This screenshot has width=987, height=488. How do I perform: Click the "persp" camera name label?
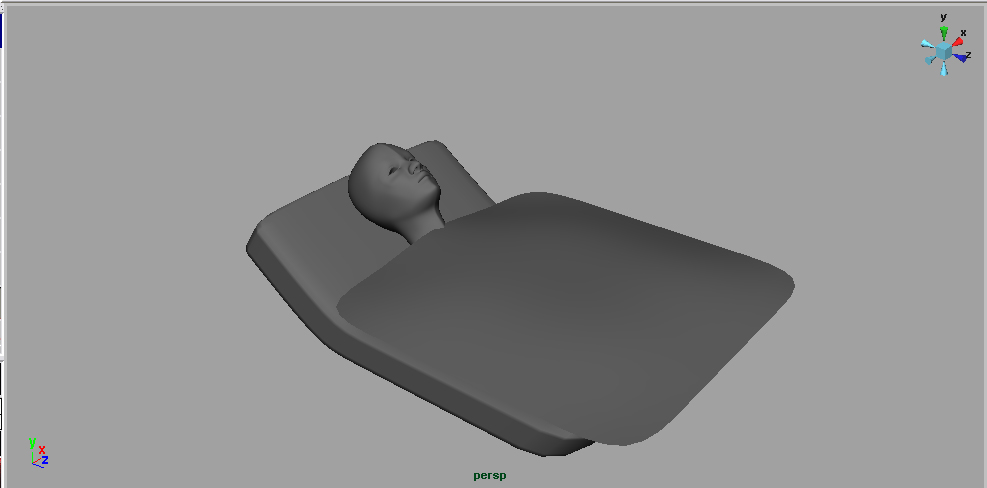490,476
